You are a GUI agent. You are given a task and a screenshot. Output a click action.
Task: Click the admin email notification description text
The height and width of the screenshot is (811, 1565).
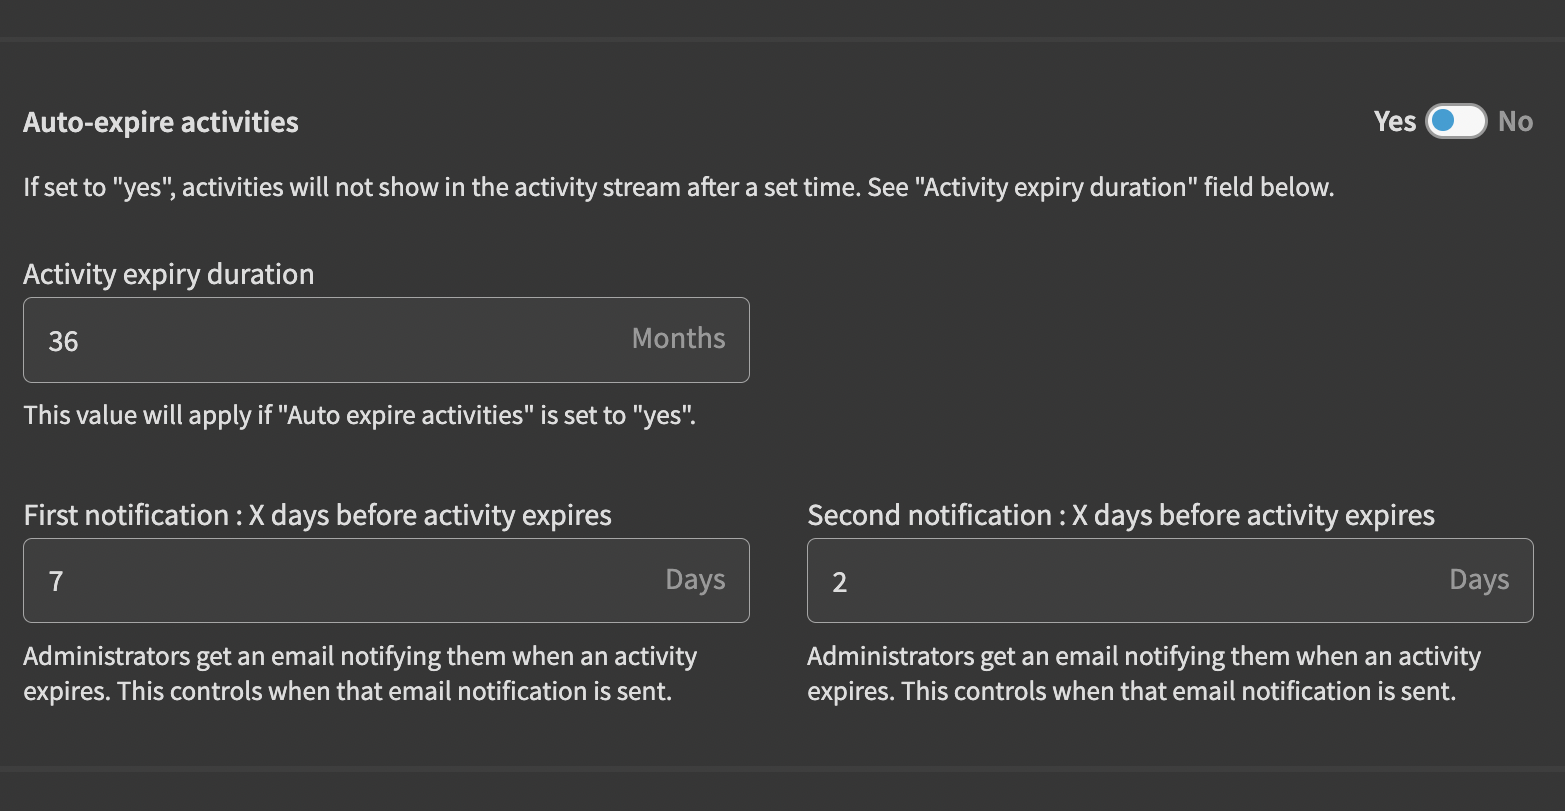360,672
